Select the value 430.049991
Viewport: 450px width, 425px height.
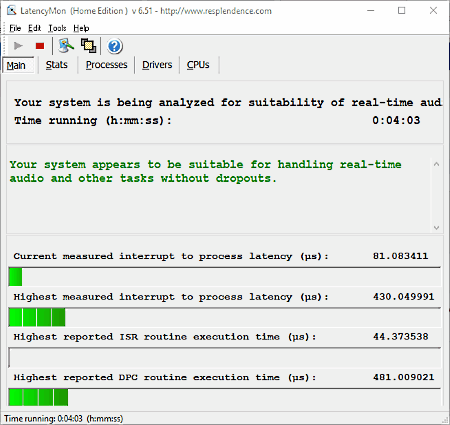click(x=403, y=296)
